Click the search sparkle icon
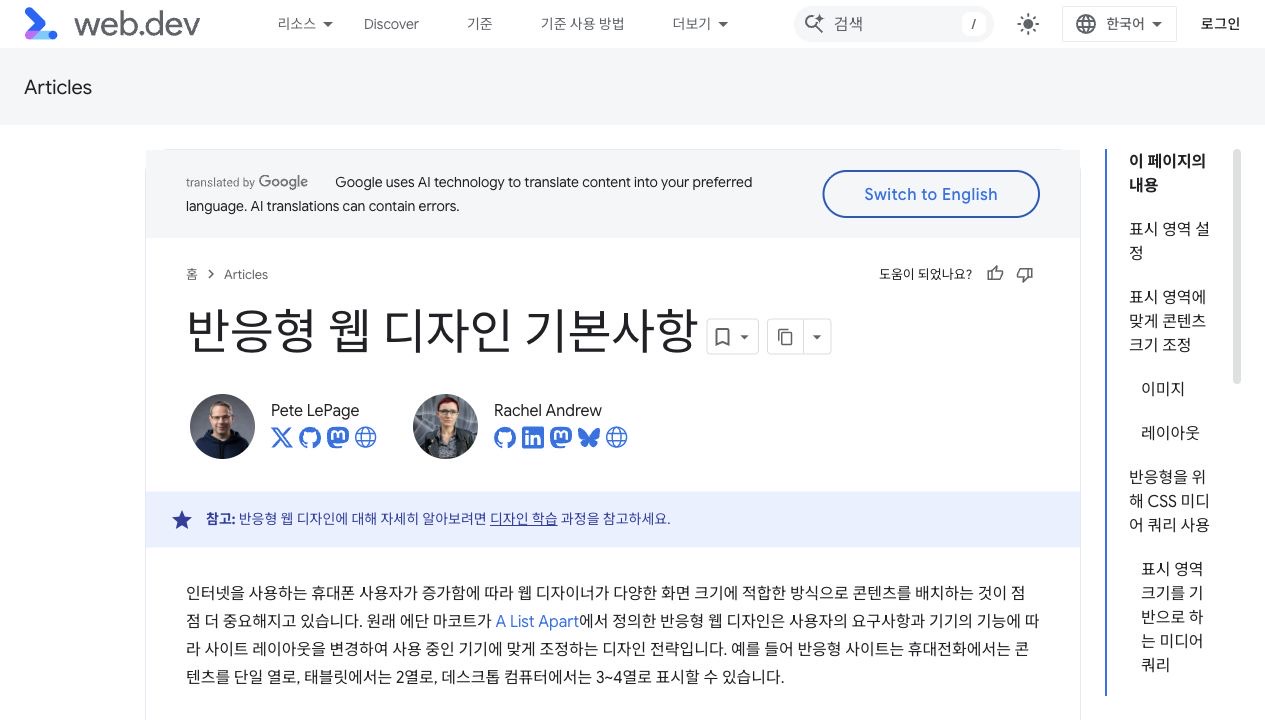Image resolution: width=1265 pixels, height=720 pixels. click(x=814, y=24)
